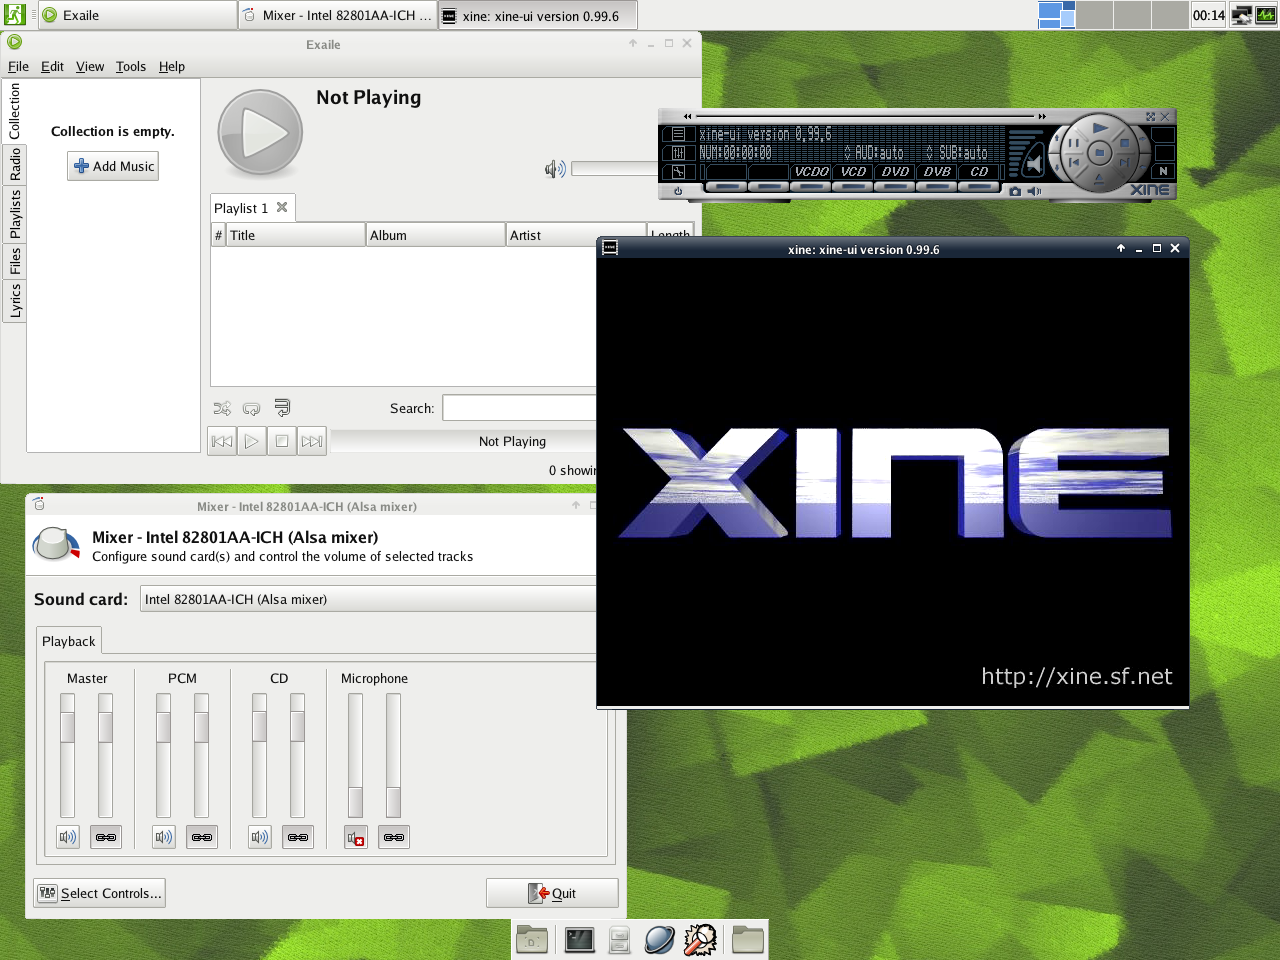Click xine power quit icon
1280x960 pixels.
pyautogui.click(x=678, y=191)
